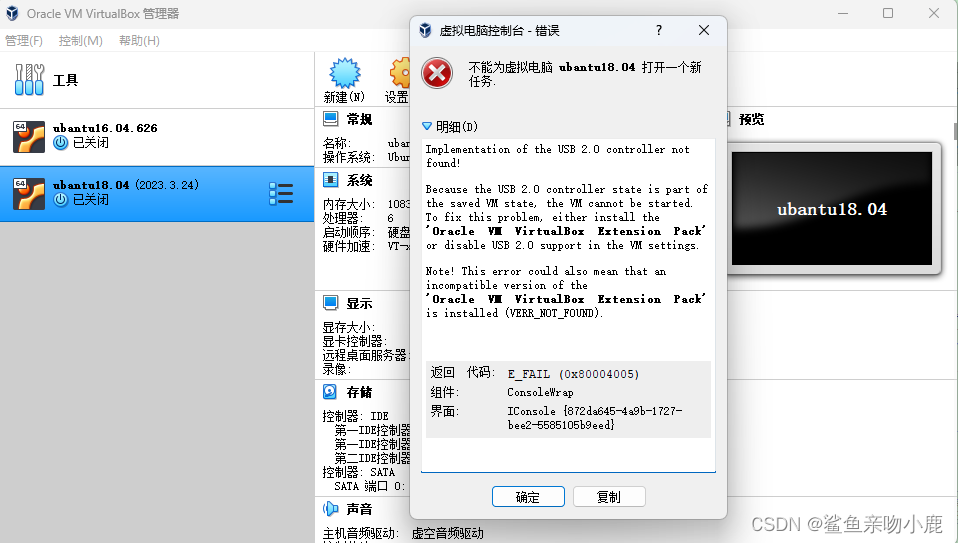
Task: Click the System (系统) section icon
Action: (331, 180)
